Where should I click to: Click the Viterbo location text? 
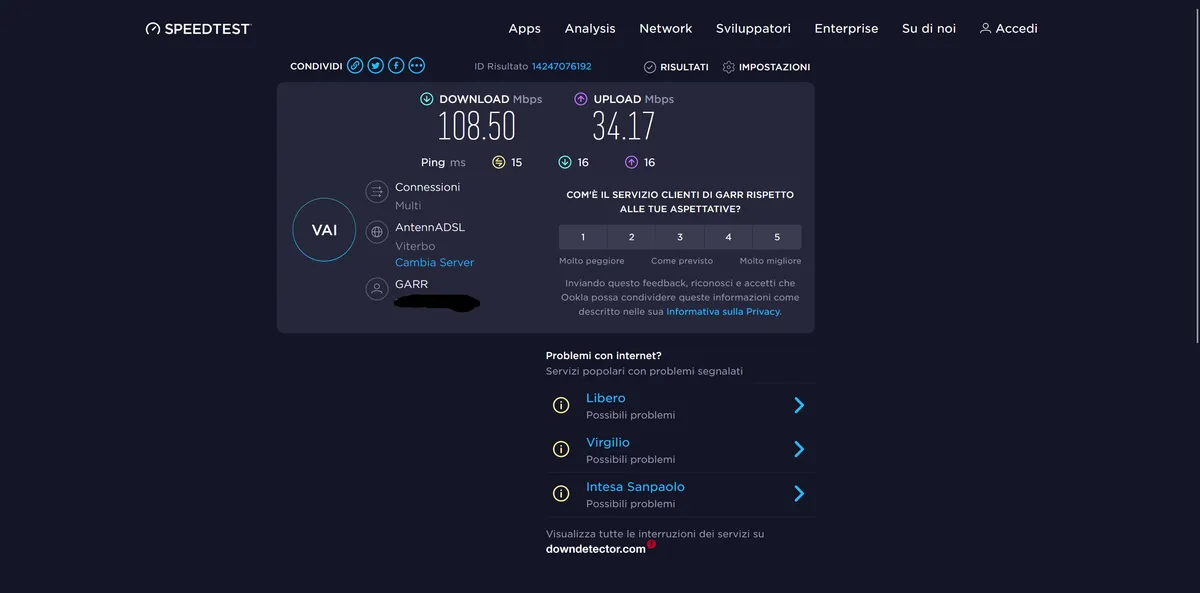pos(415,246)
